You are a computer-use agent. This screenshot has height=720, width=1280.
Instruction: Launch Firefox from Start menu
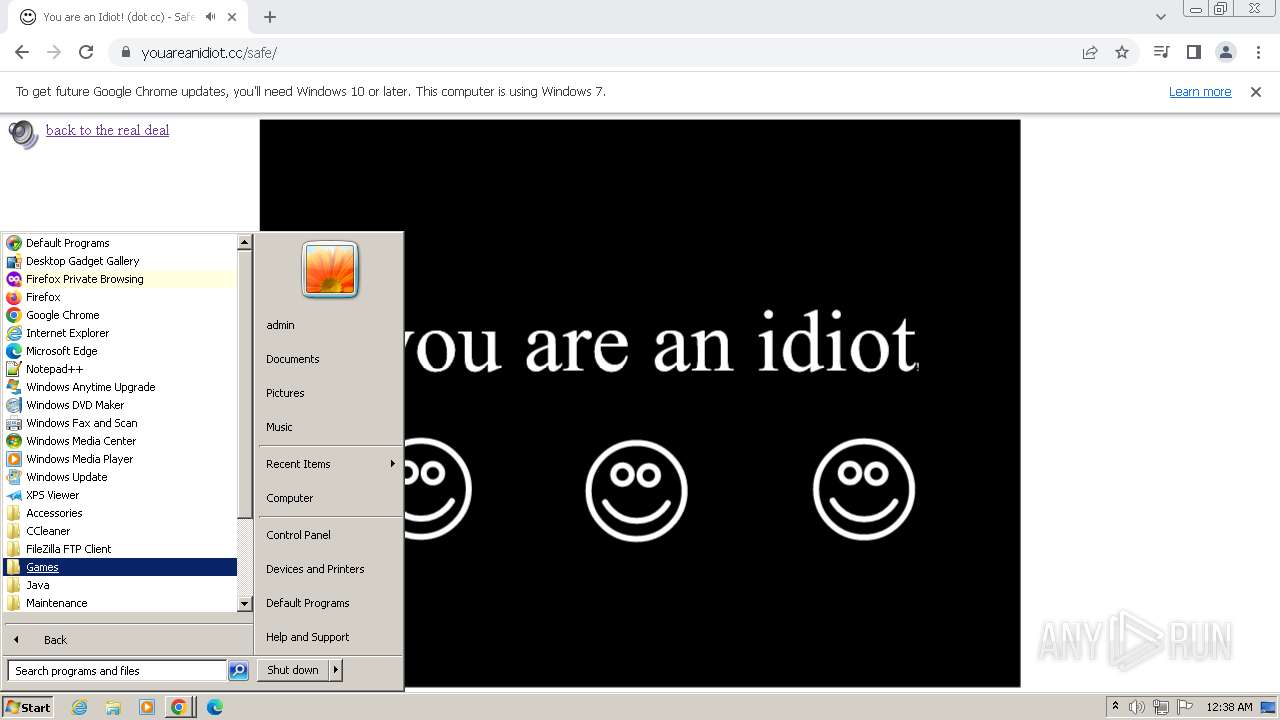(x=120, y=297)
